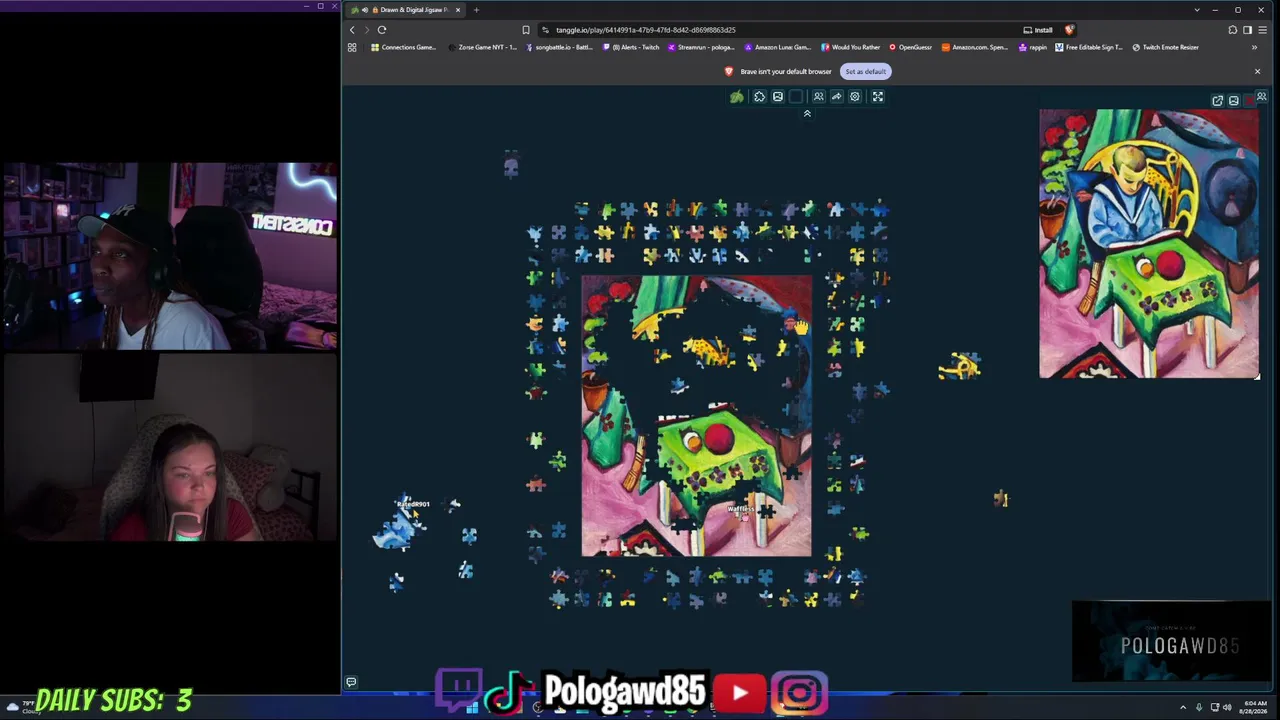Open rappin bookmark
Image resolution: width=1280 pixels, height=720 pixels.
point(1031,47)
